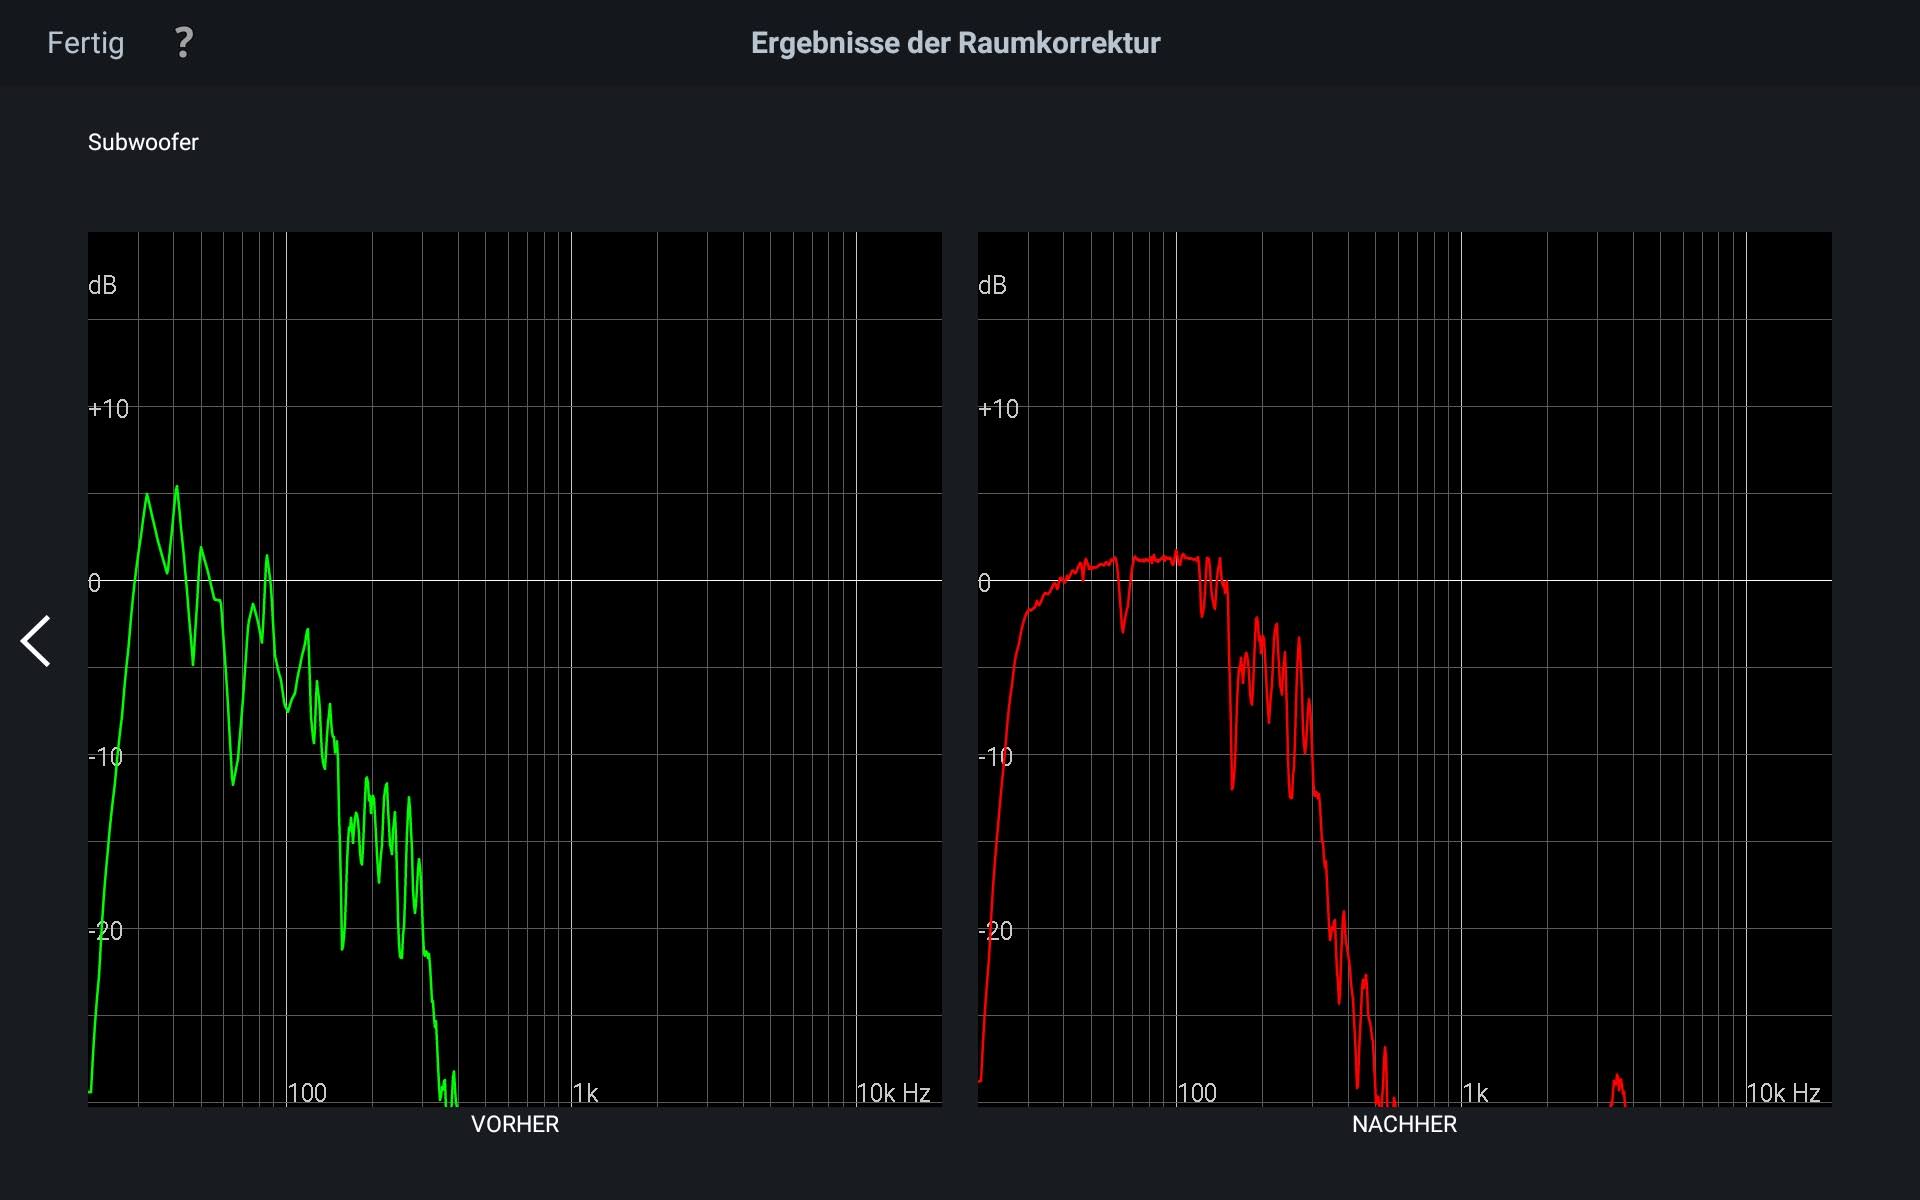Open help with the question mark icon
This screenshot has width=1920, height=1200.
pyautogui.click(x=183, y=43)
